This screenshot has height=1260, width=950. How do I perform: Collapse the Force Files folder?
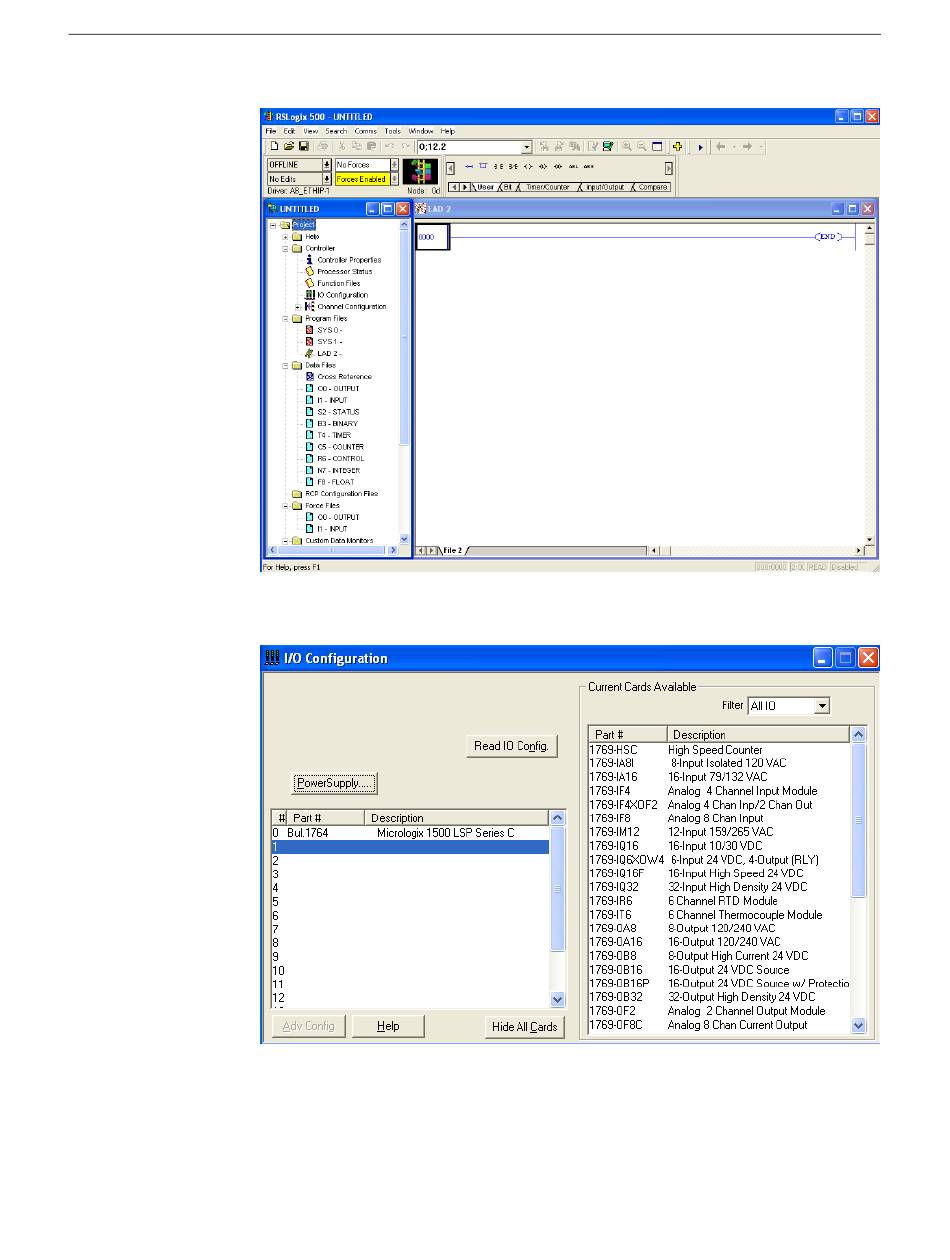tap(285, 506)
